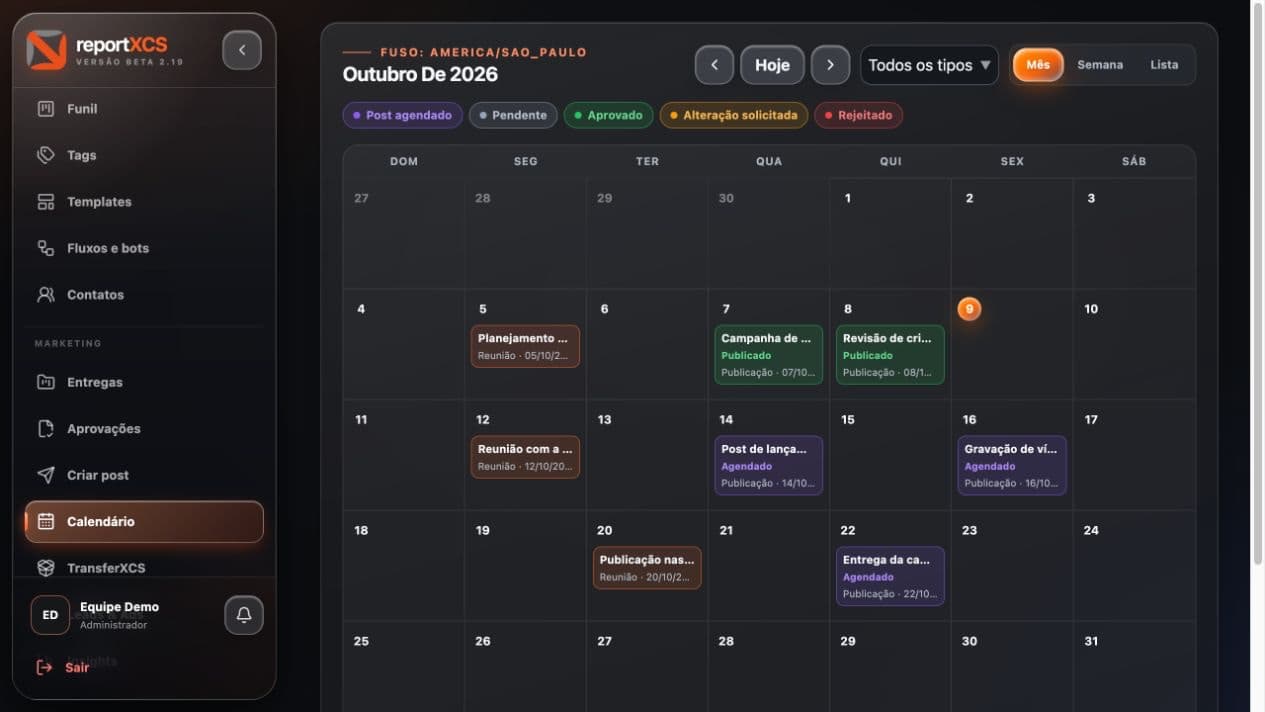This screenshot has width=1265, height=712.
Task: Click the Sair logout arrow icon
Action: [44, 667]
